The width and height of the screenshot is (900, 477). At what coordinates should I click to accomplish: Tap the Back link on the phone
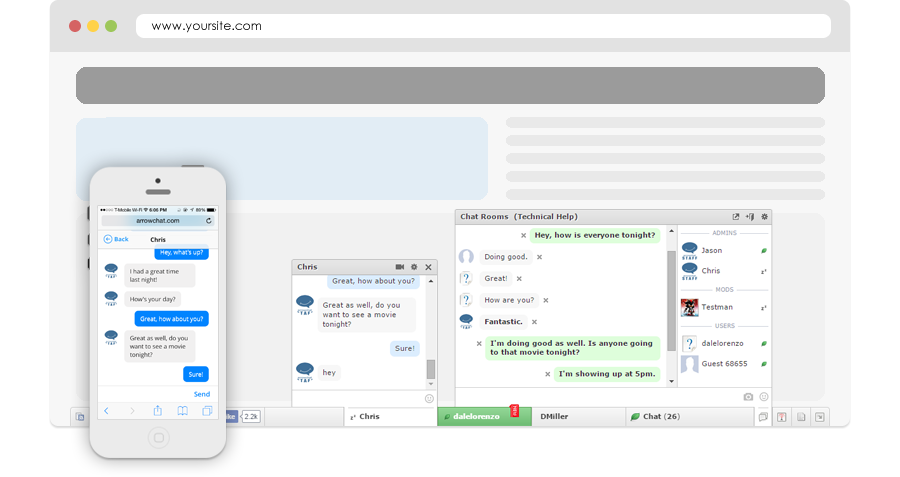click(x=116, y=239)
